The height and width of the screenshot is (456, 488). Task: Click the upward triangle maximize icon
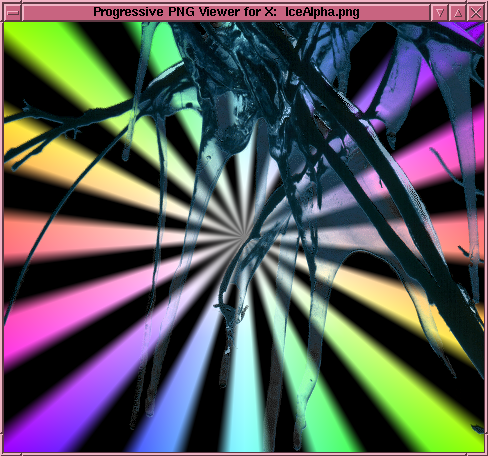[x=458, y=13]
